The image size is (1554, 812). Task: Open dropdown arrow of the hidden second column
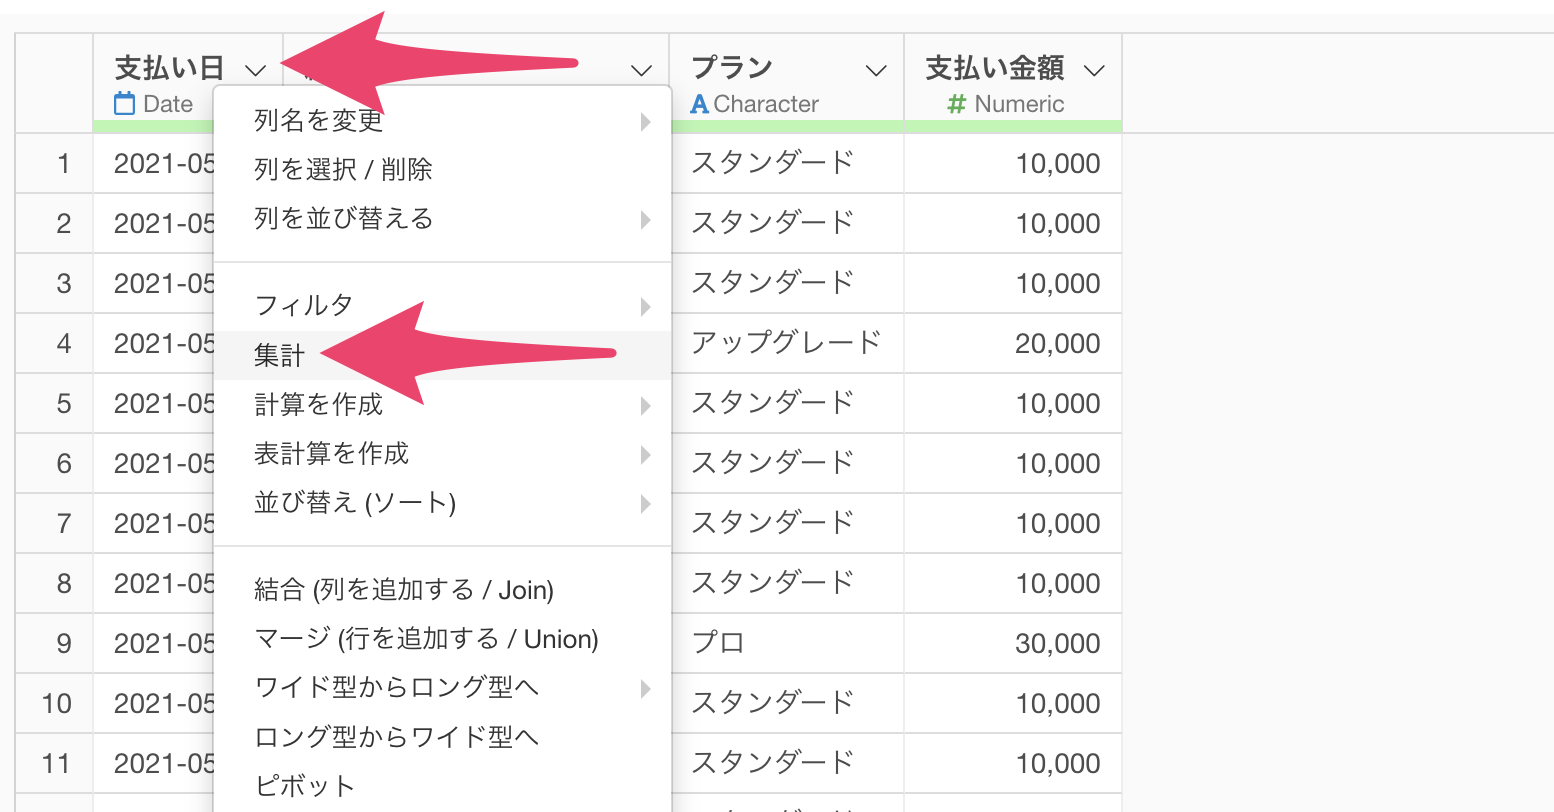(641, 70)
